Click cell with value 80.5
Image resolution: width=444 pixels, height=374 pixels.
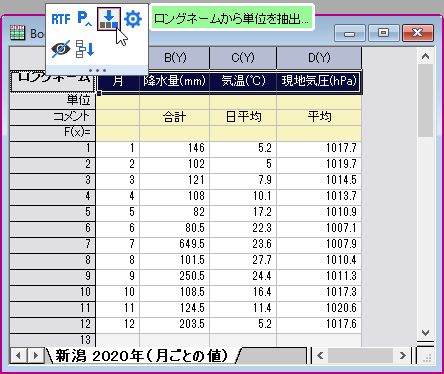[174, 228]
